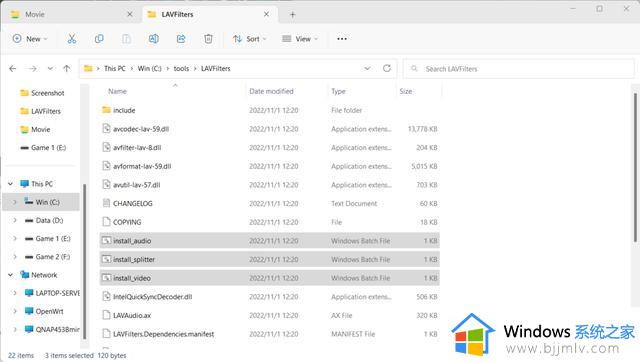Click the Cut scissors icon
640x362 pixels.
72,39
